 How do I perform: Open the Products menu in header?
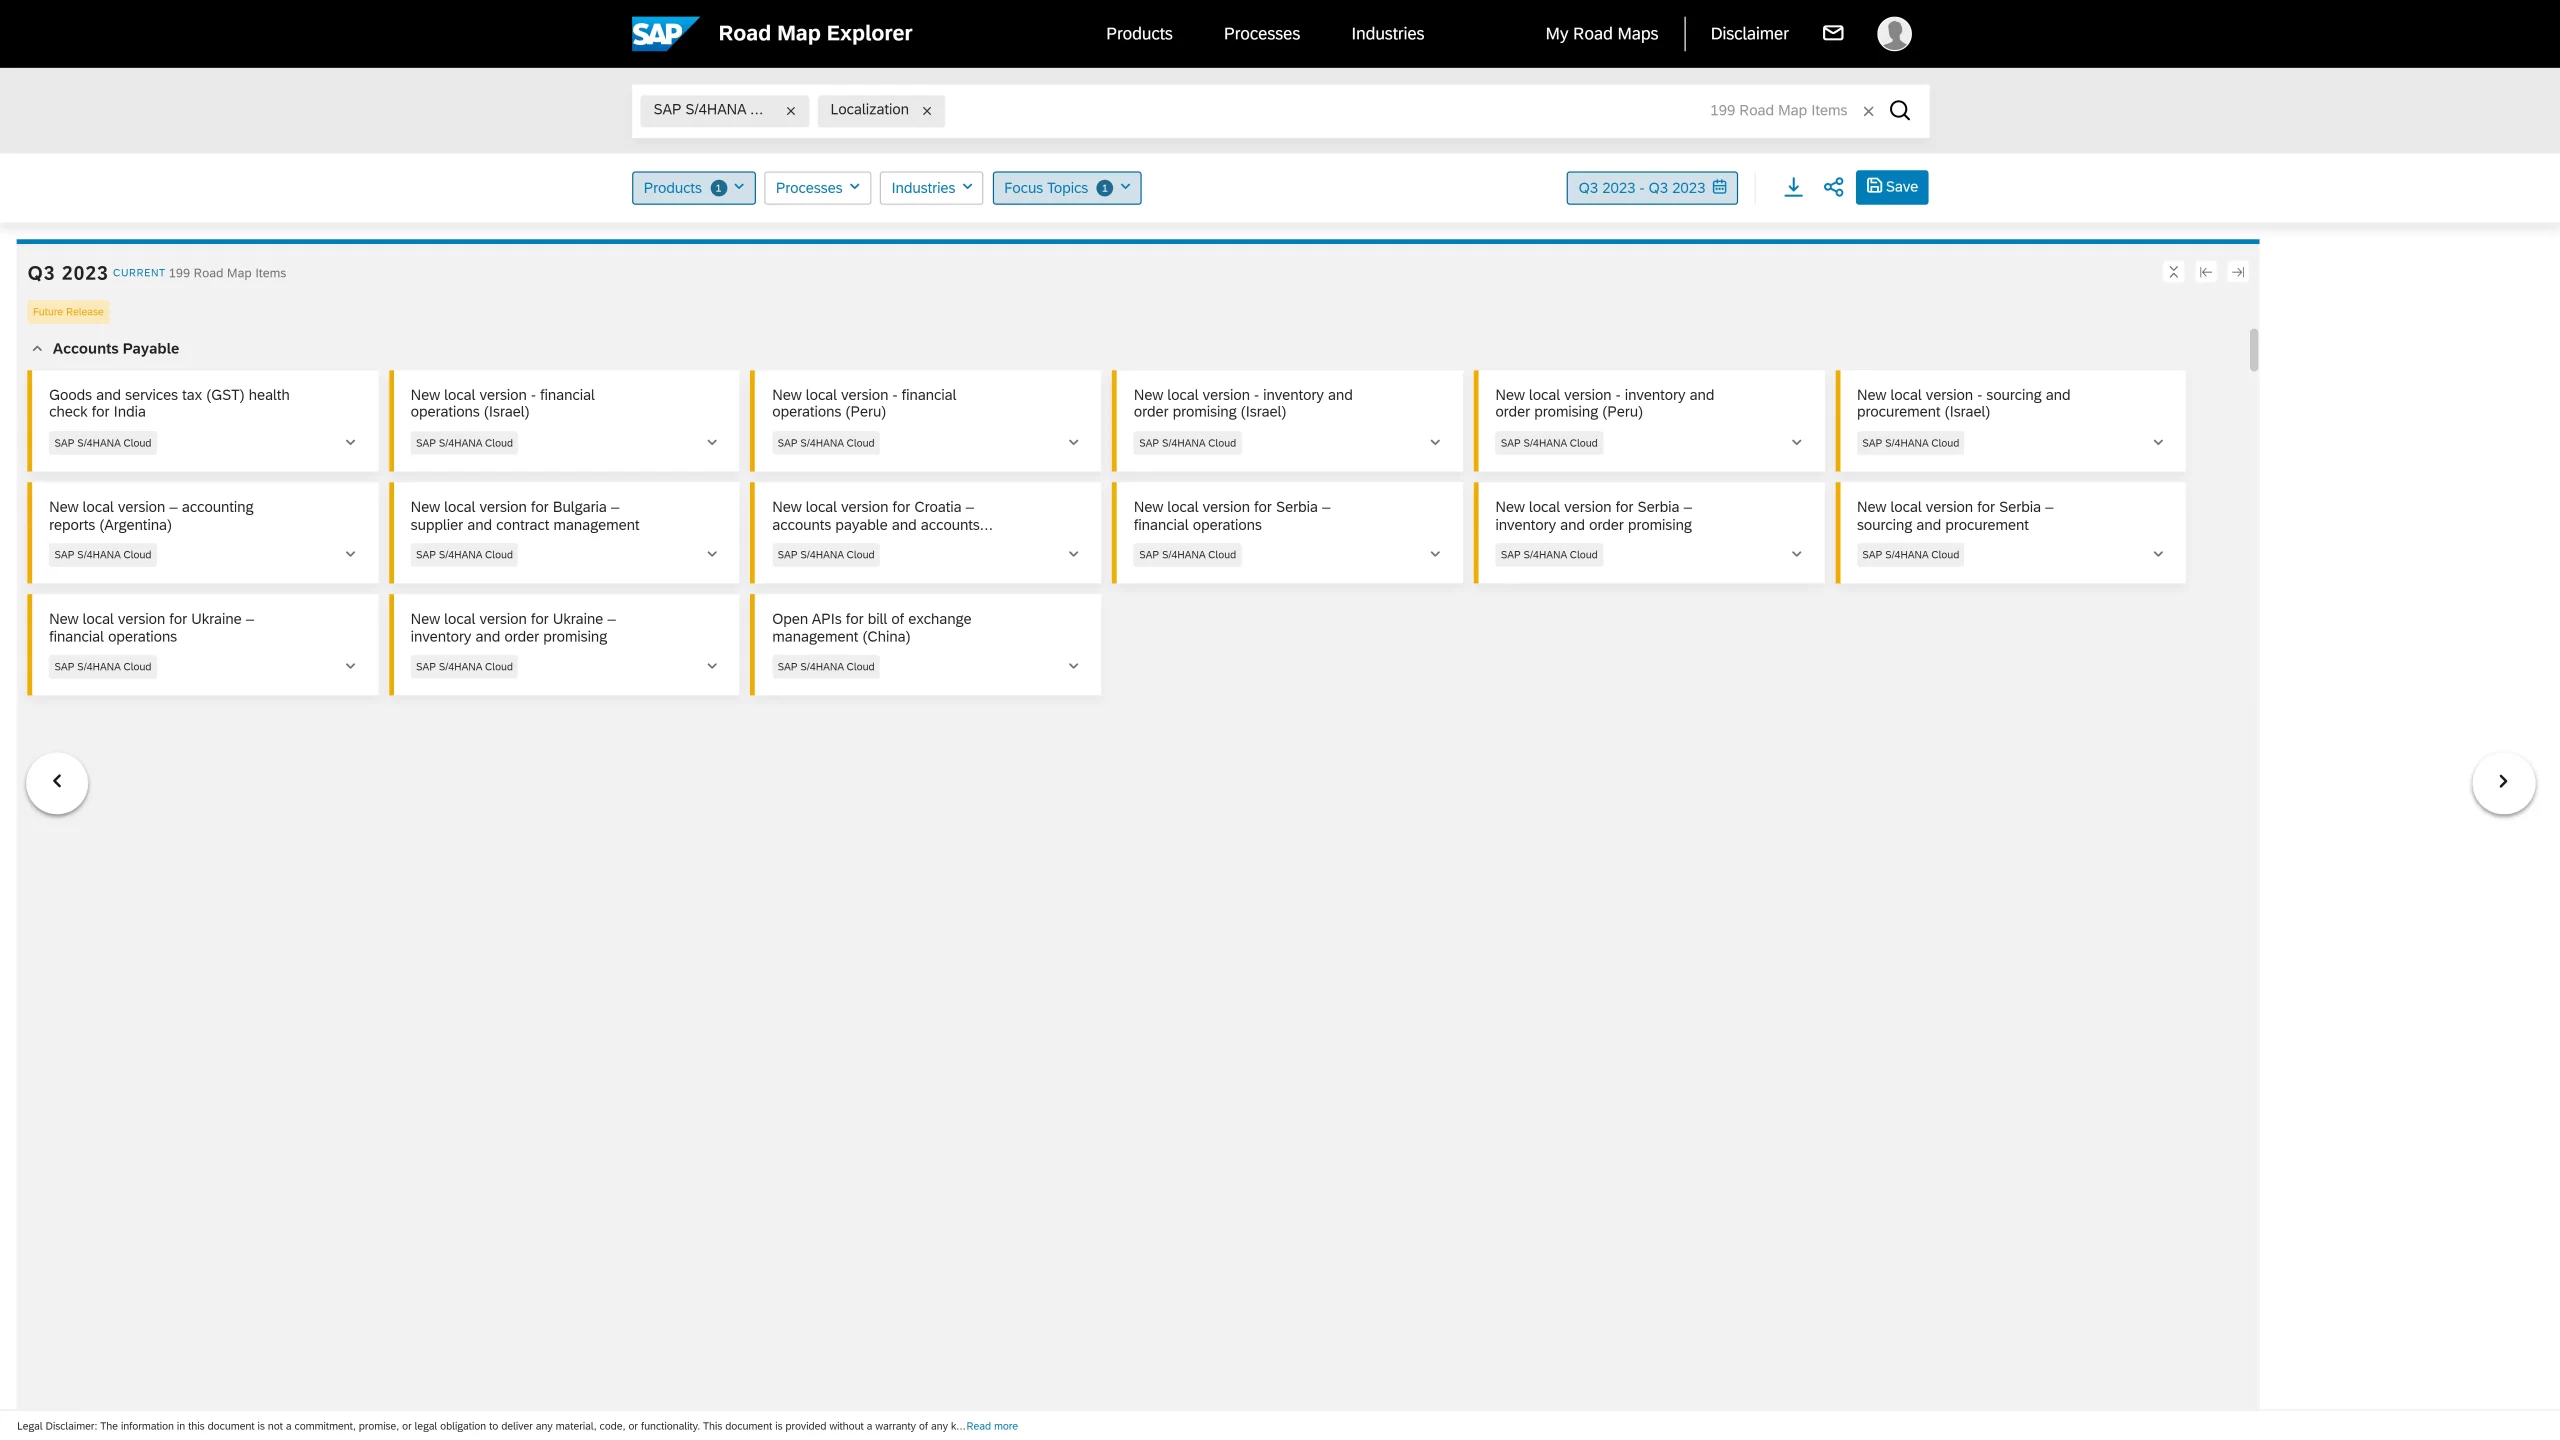[x=1139, y=34]
